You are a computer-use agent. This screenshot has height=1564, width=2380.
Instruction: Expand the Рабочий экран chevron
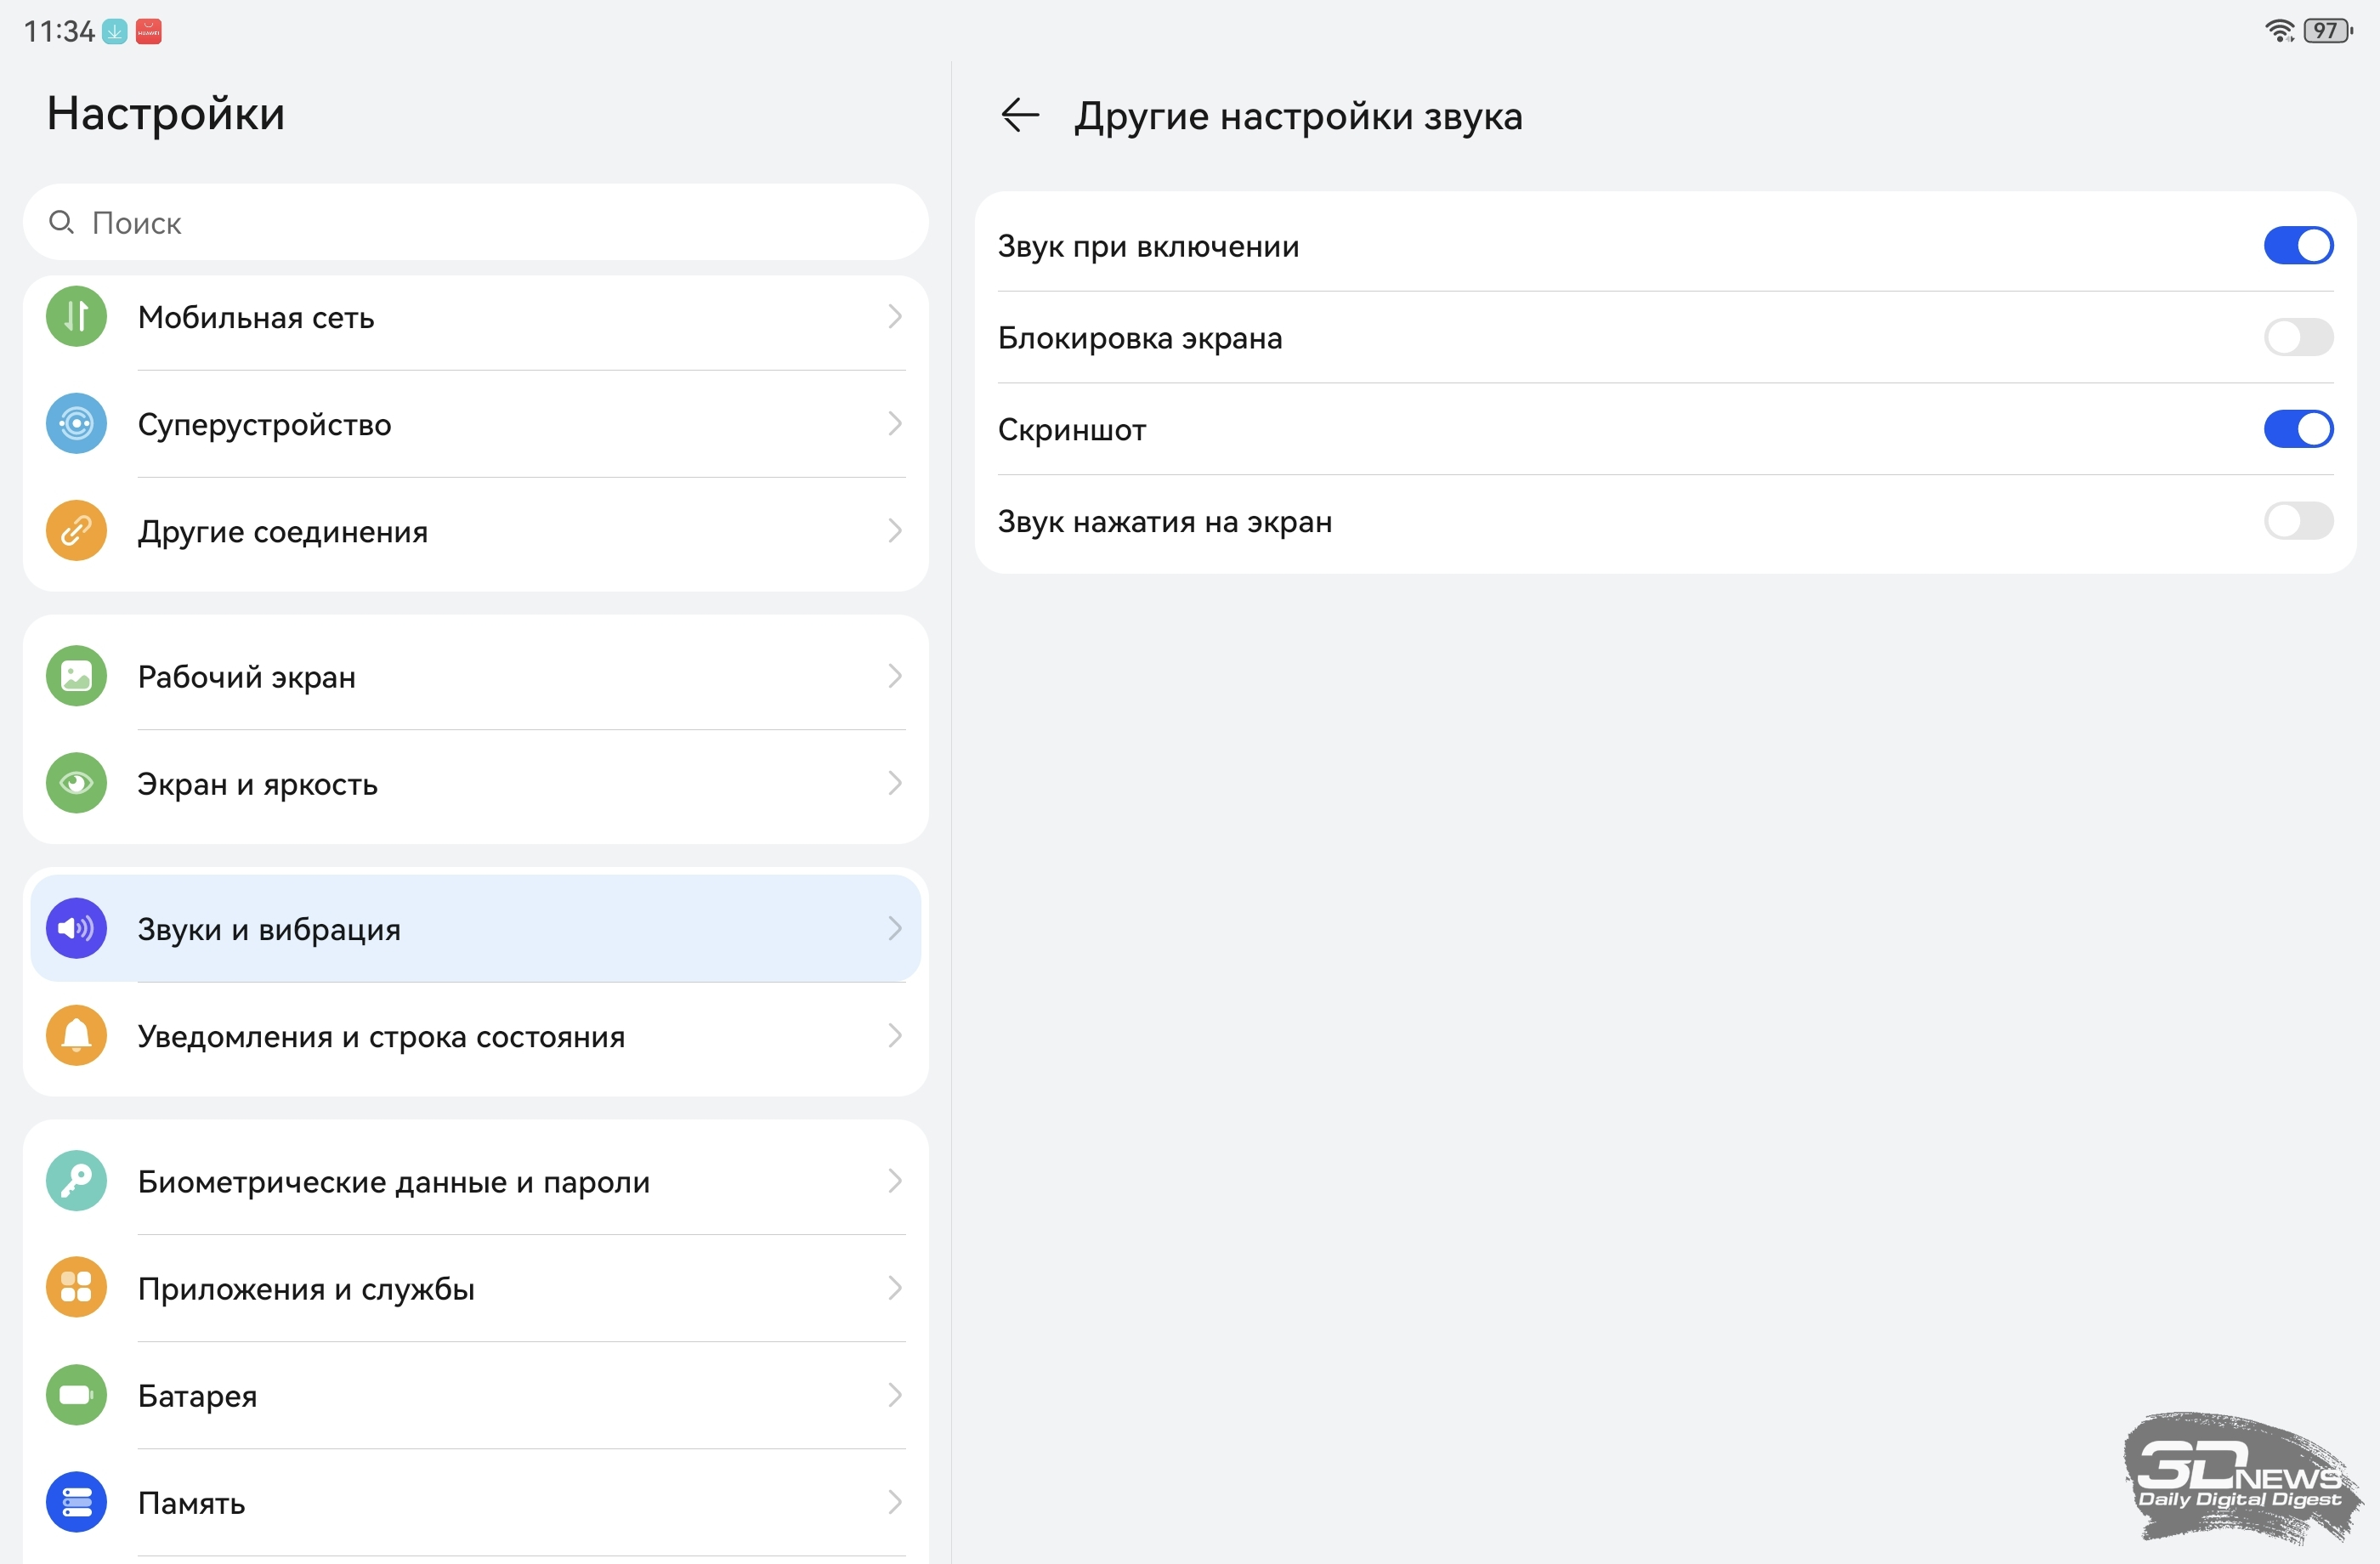pos(894,677)
